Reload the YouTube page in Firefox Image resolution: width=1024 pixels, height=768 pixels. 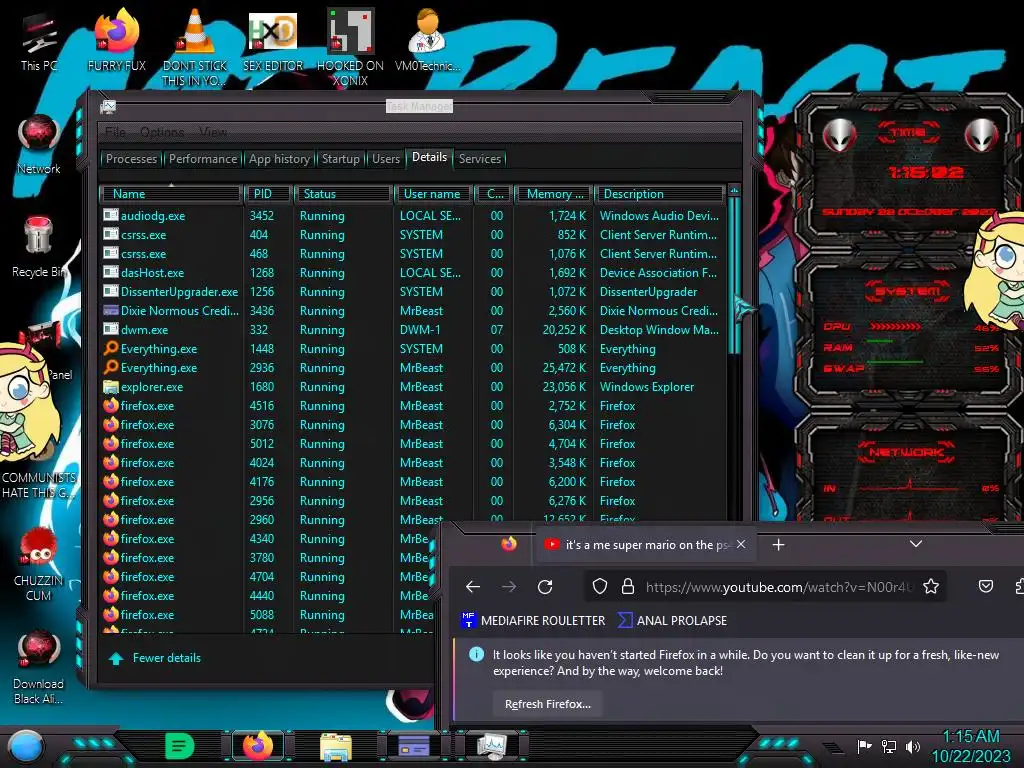[545, 586]
